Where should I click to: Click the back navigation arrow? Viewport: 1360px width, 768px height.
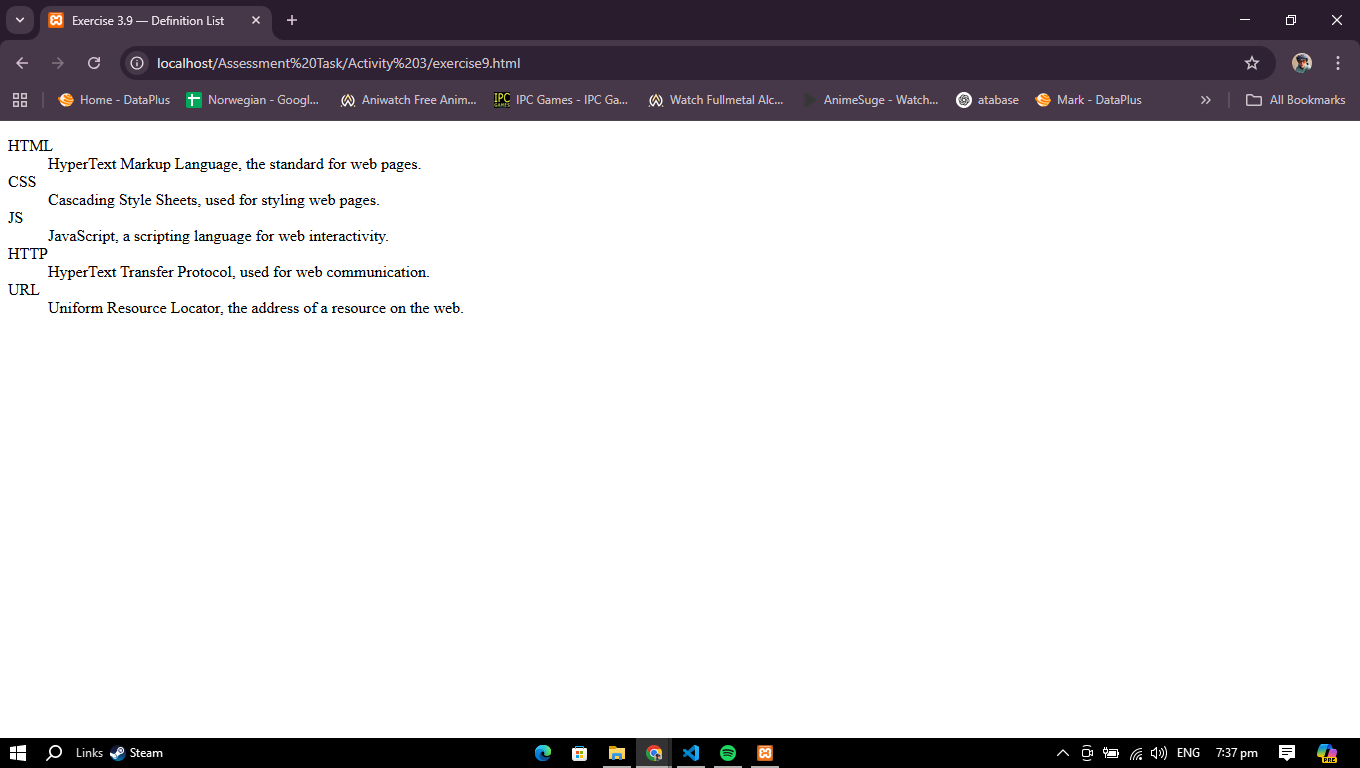pos(22,63)
